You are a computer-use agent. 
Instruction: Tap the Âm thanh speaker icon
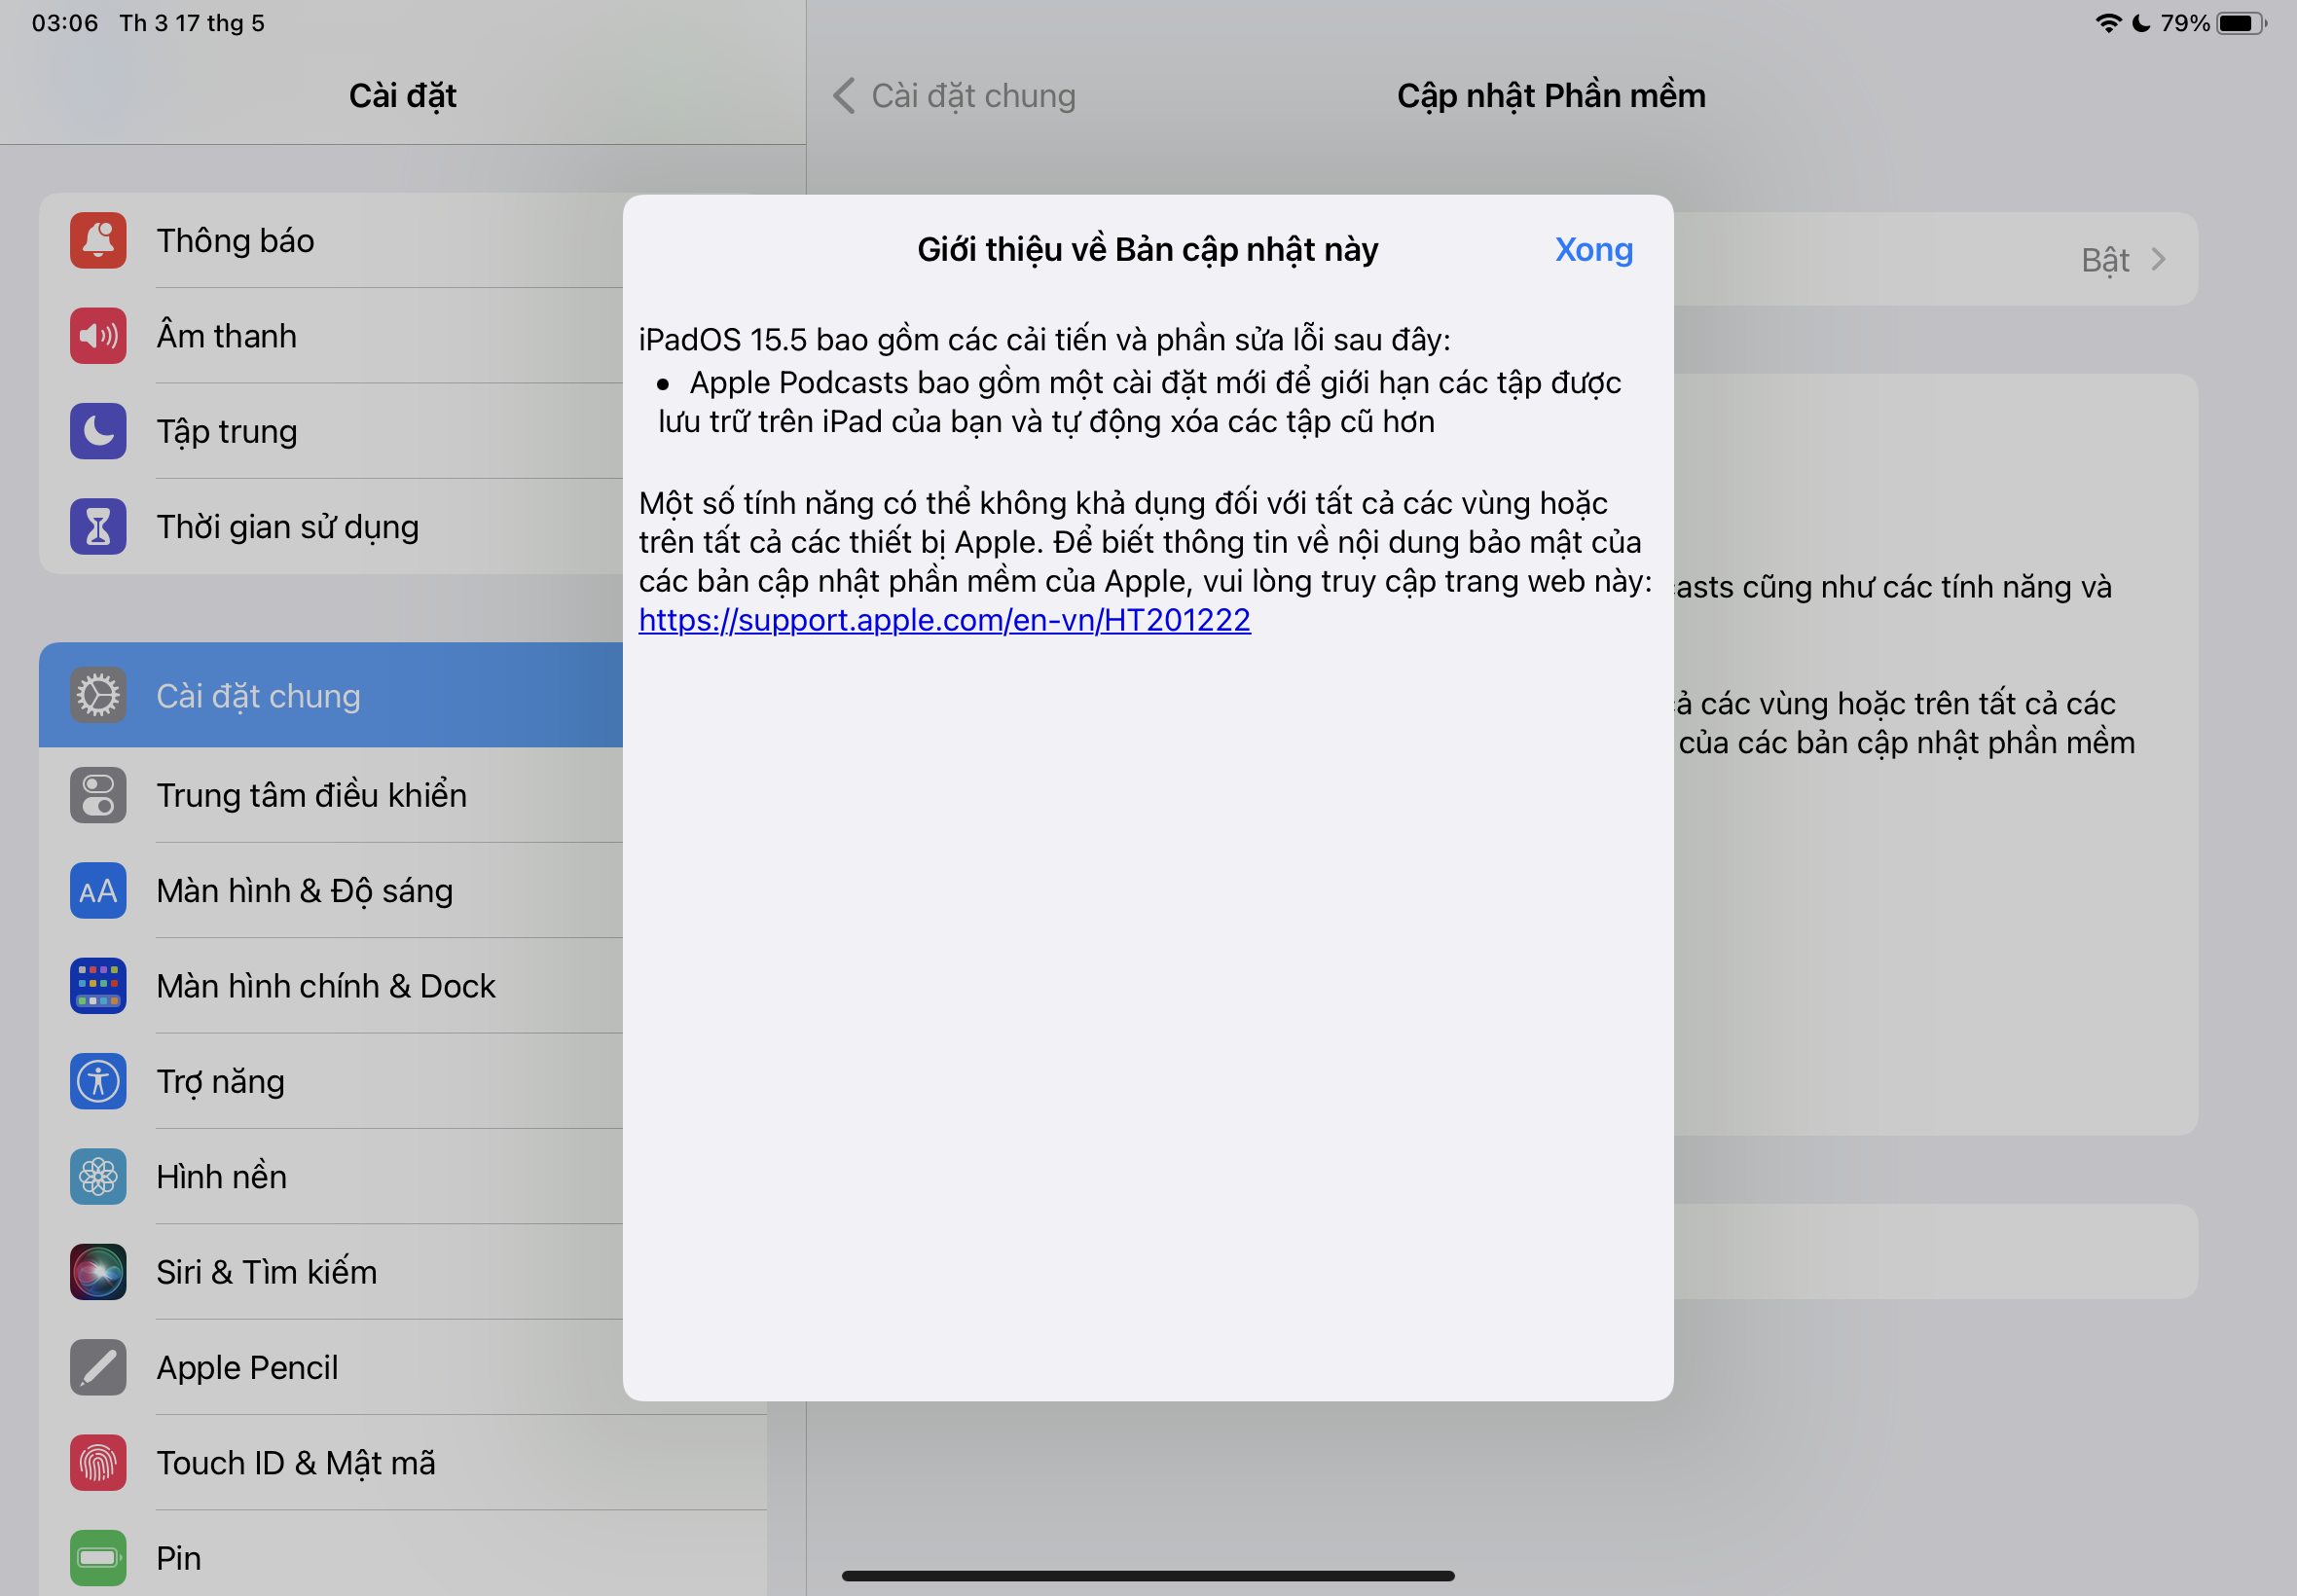pyautogui.click(x=98, y=336)
